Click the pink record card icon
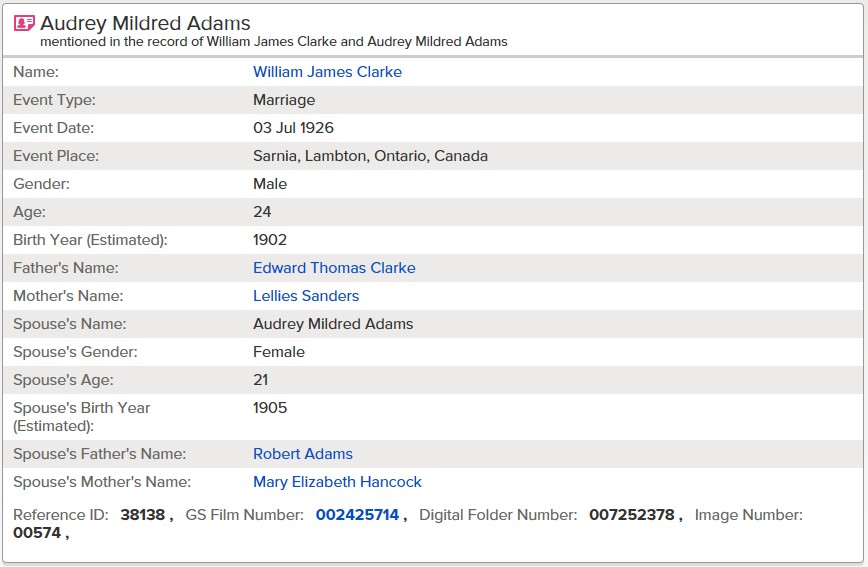868x567 pixels. (24, 23)
